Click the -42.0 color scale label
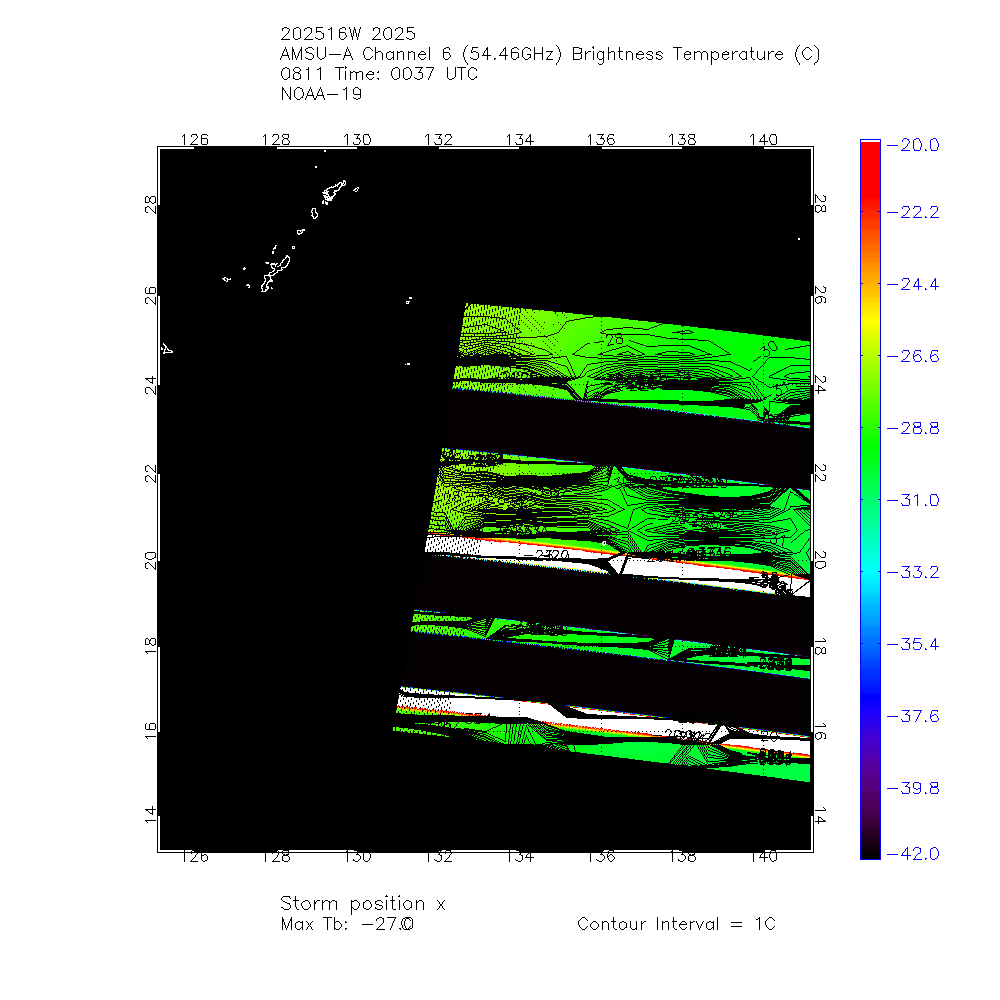 tap(913, 854)
